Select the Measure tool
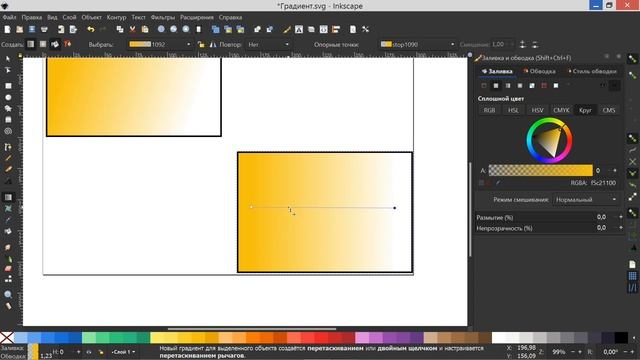Viewport: 640px width, 360px height. tap(8, 306)
